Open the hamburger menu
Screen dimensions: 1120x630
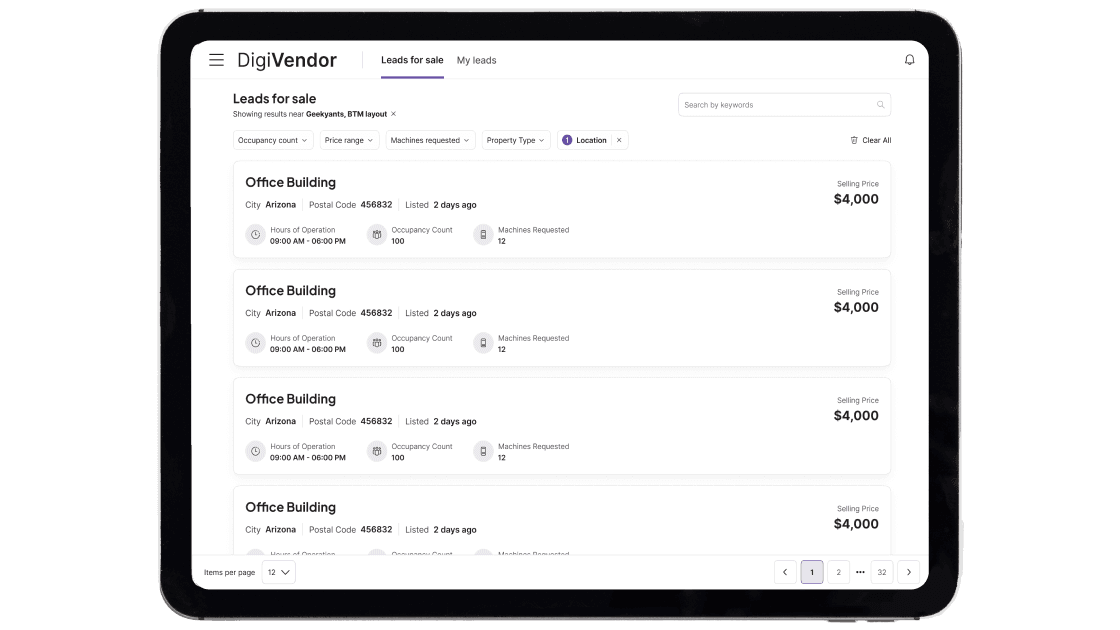click(216, 60)
